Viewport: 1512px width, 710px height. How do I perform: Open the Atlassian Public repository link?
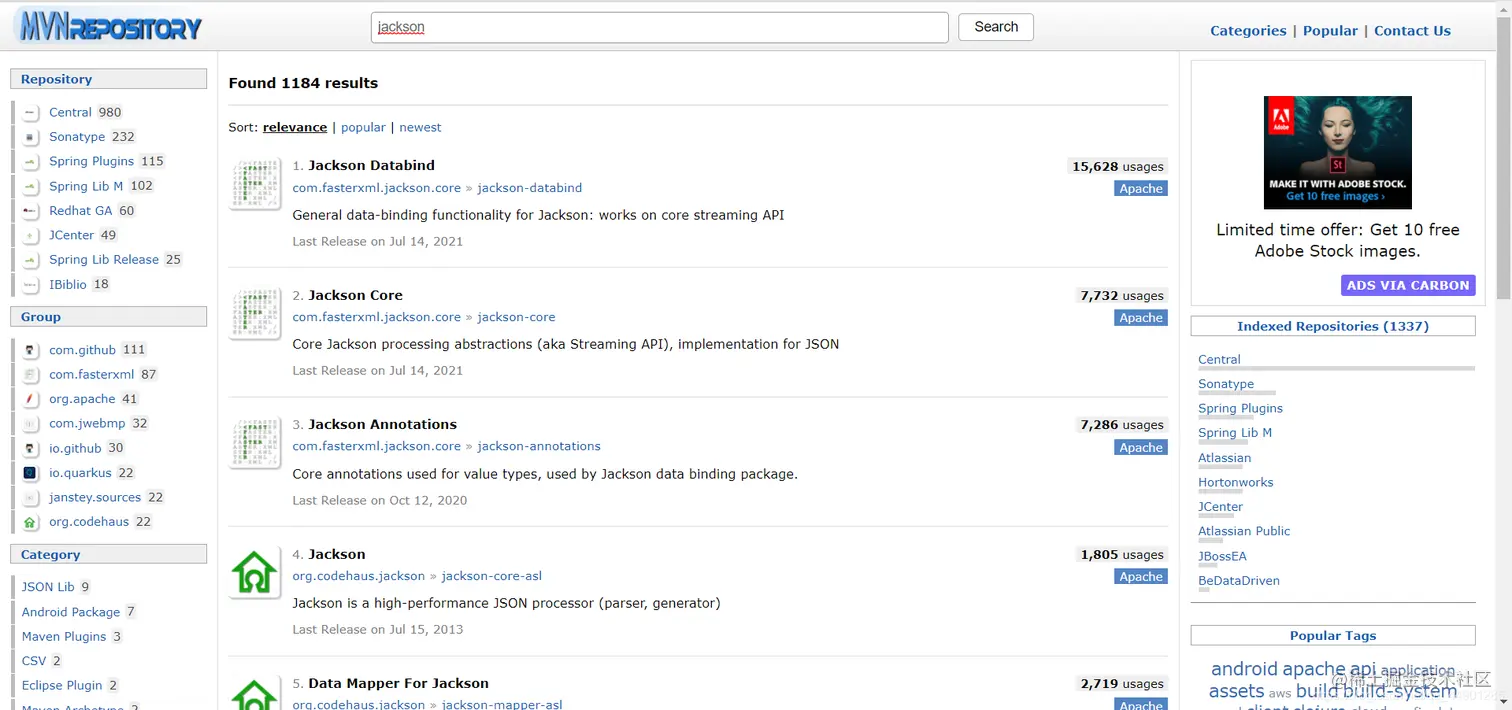1244,531
